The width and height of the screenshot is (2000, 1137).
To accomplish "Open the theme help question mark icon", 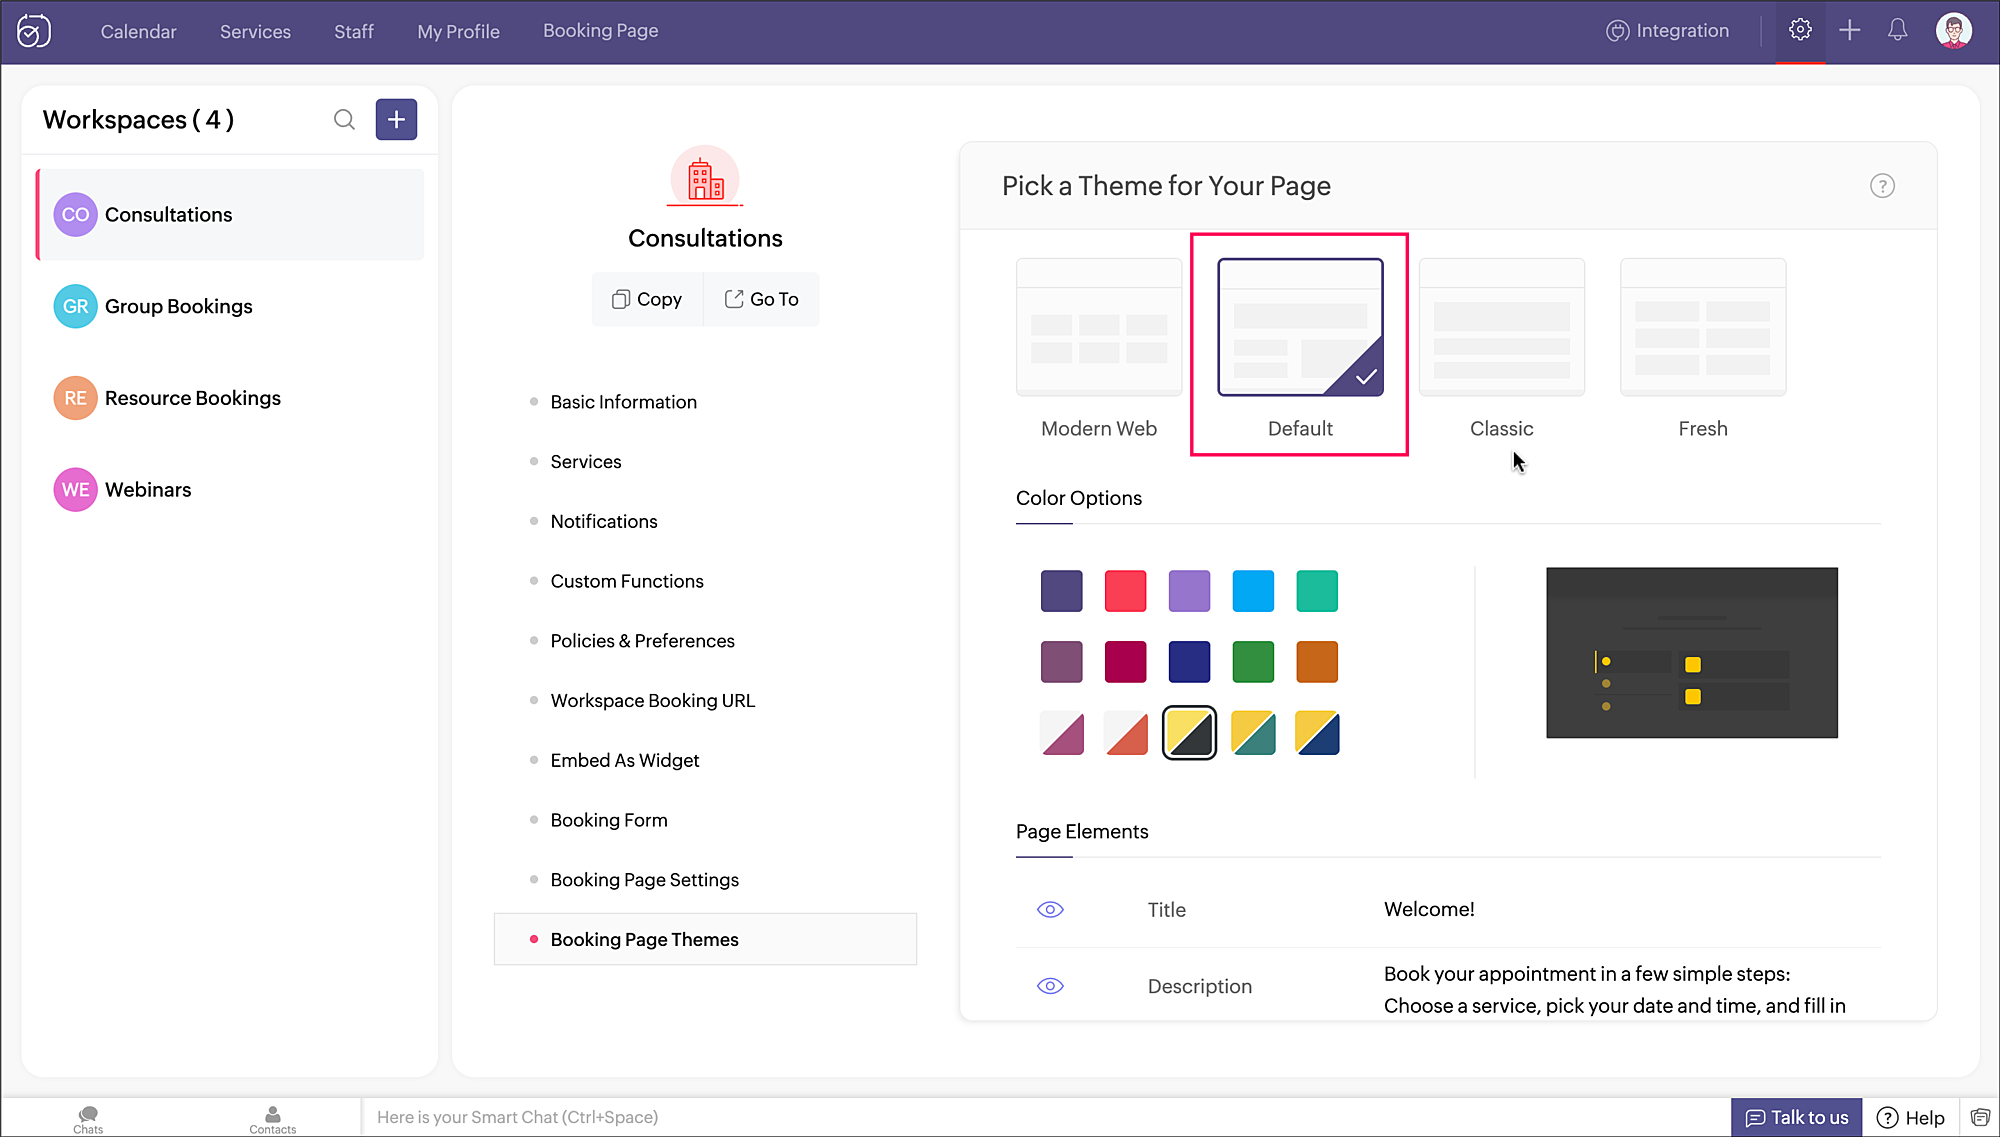I will 1881,186.
